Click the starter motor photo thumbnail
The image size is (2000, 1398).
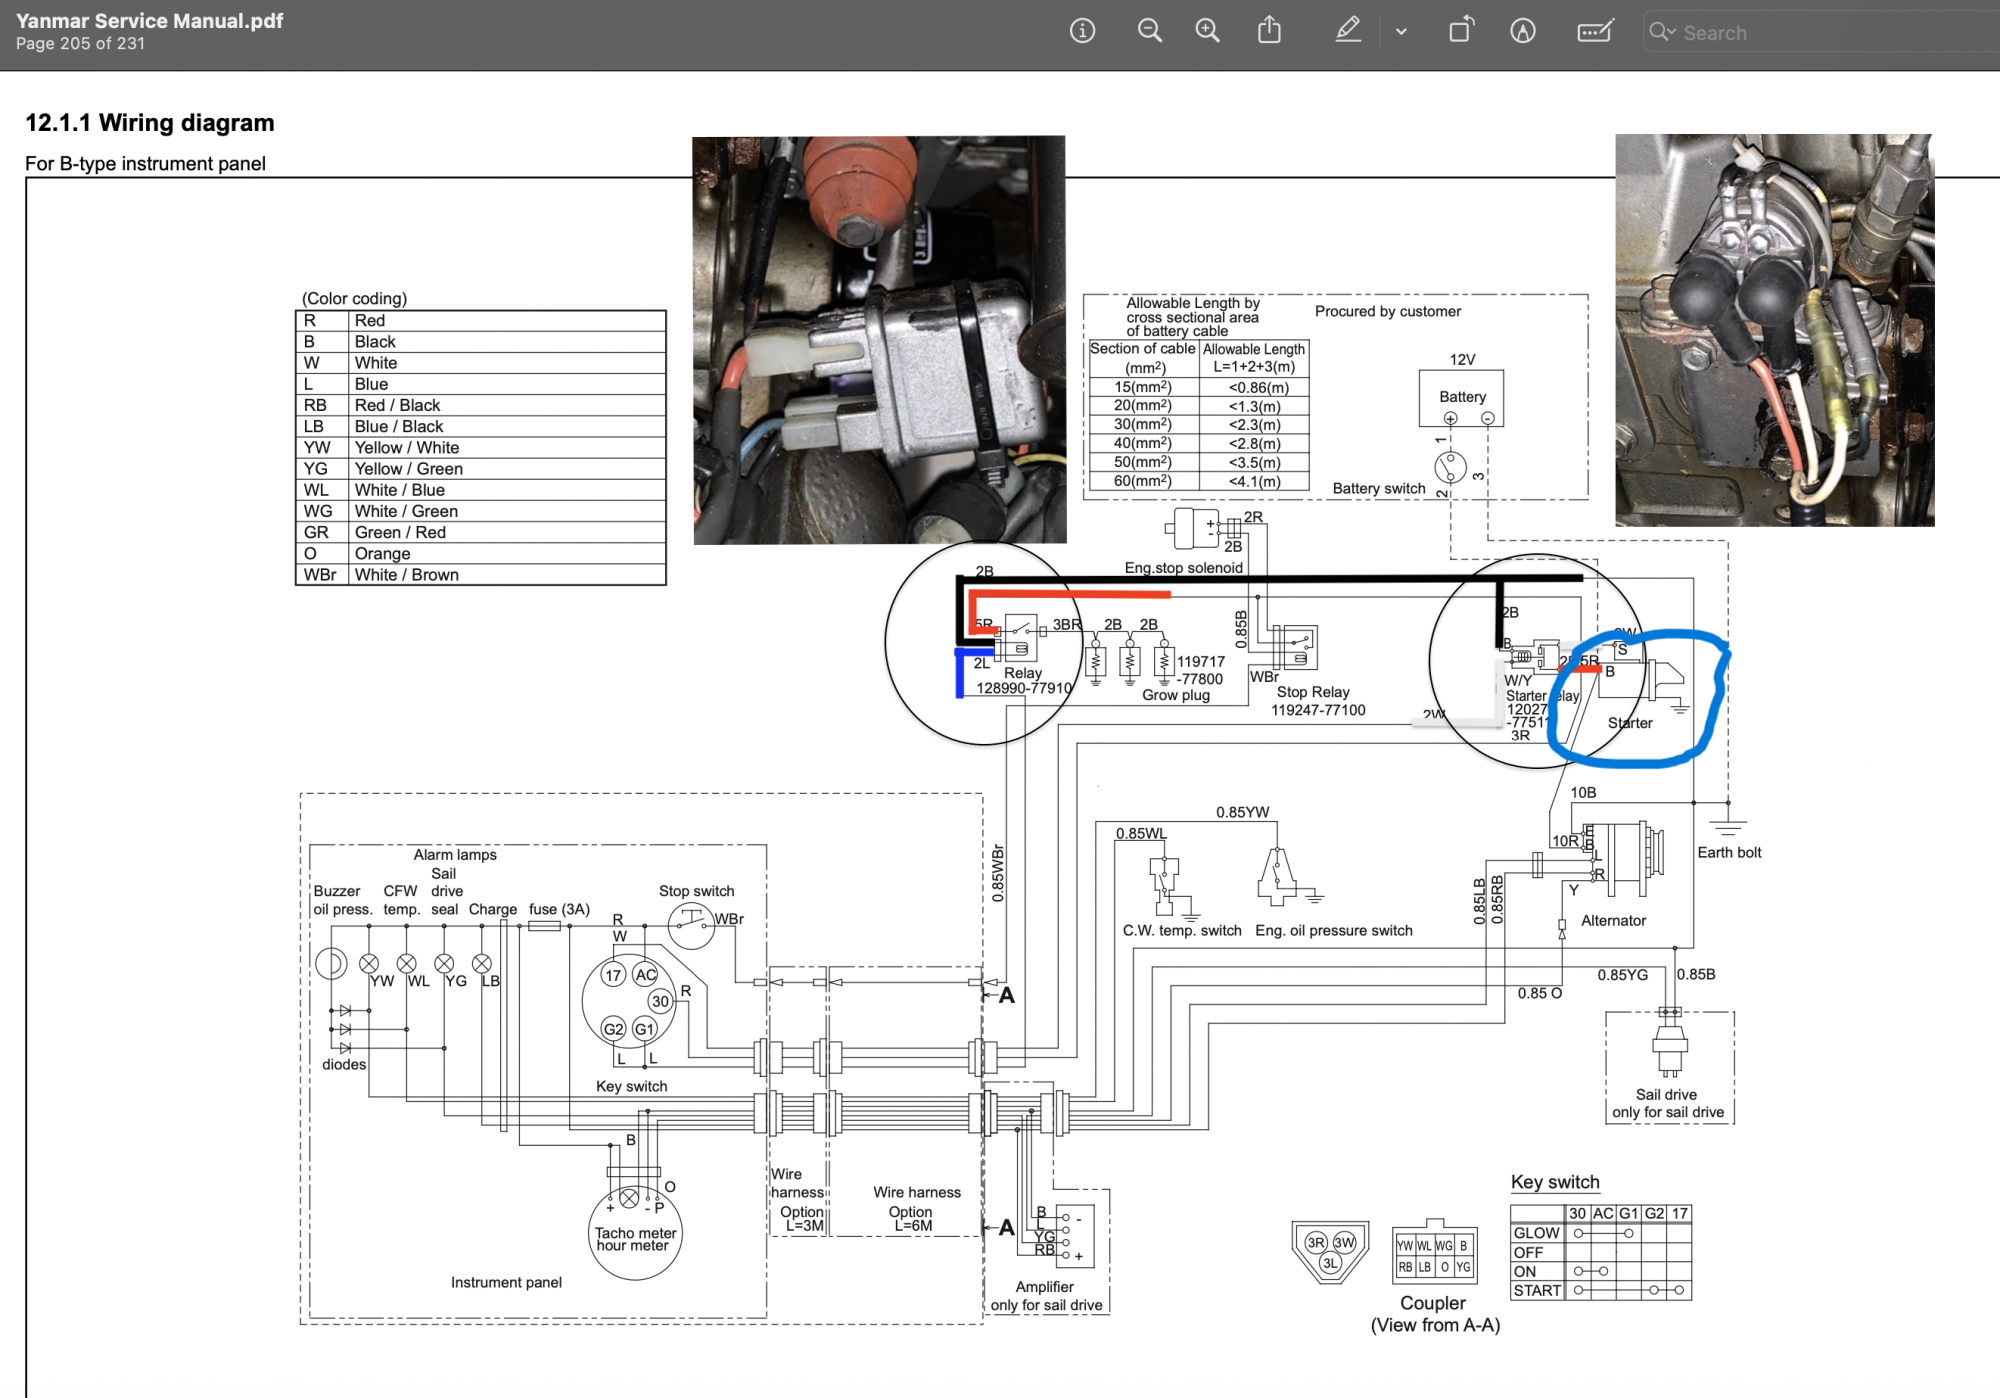pyautogui.click(x=1774, y=330)
